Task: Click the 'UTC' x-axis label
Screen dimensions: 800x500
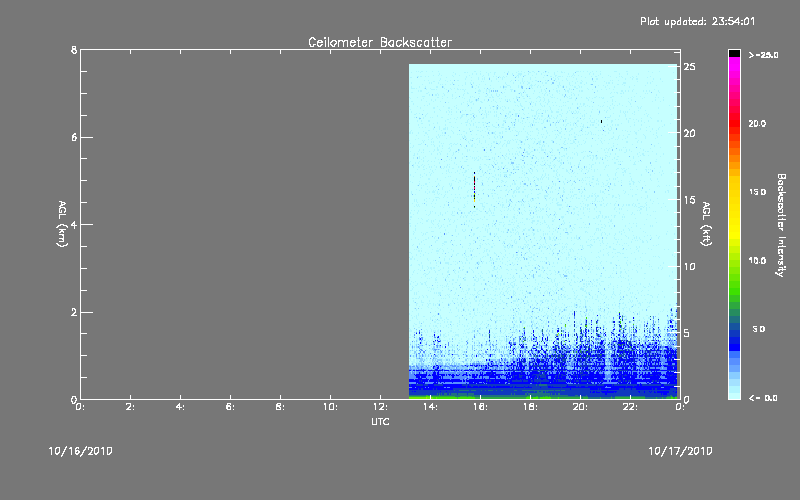Action: [x=380, y=421]
